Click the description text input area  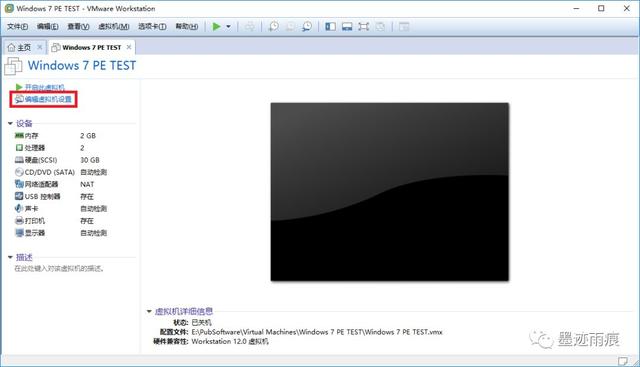coord(59,269)
